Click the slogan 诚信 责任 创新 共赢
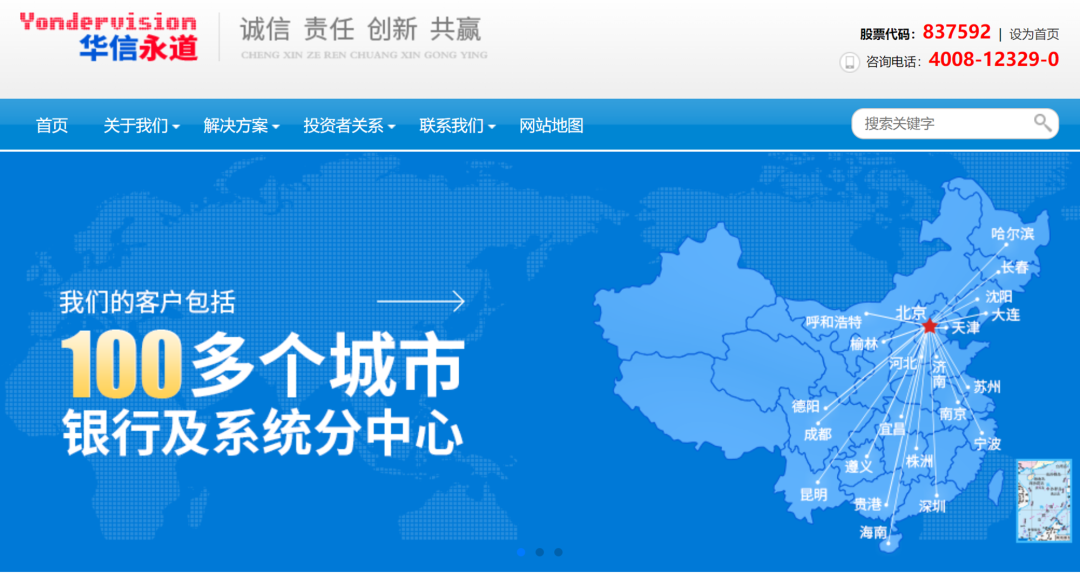 tap(360, 30)
